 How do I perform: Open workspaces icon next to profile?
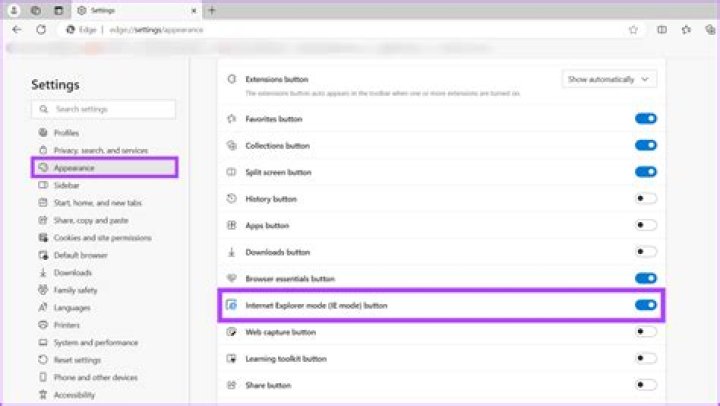36,10
